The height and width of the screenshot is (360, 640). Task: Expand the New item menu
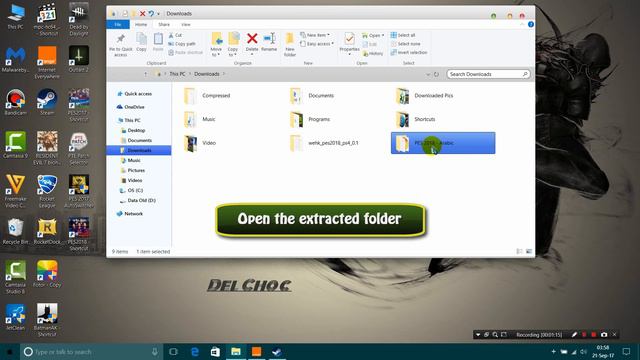pyautogui.click(x=315, y=35)
